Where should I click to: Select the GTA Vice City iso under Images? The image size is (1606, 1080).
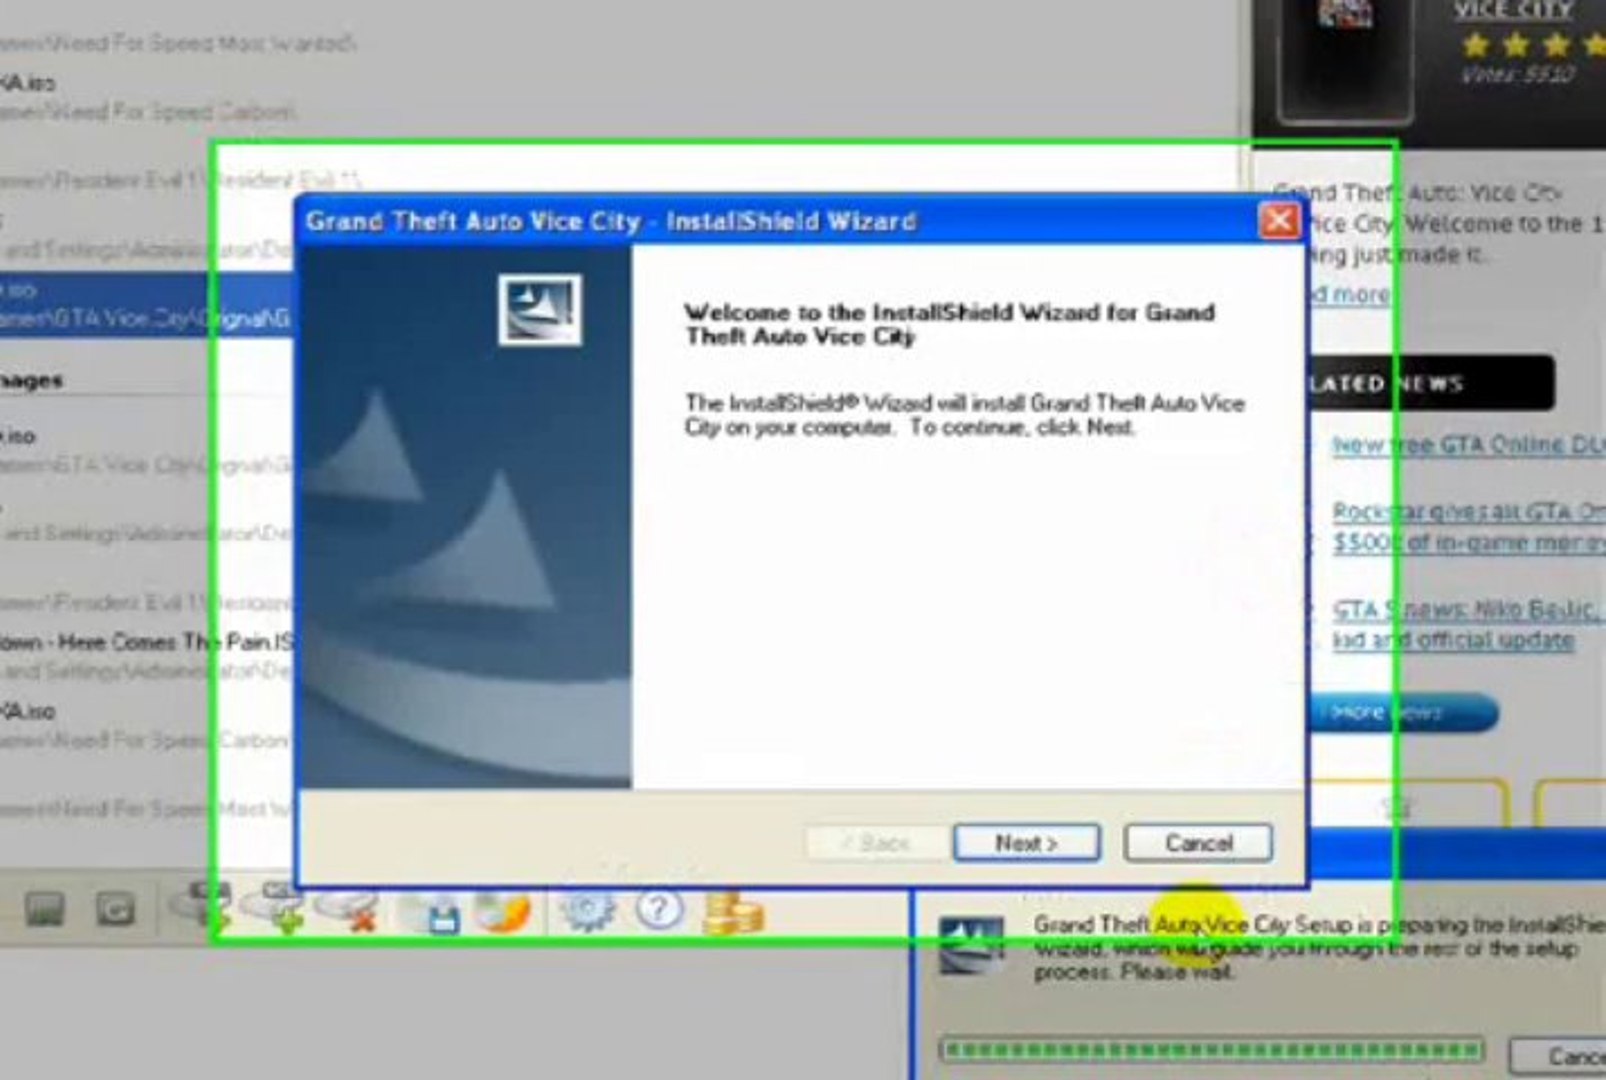click(146, 450)
